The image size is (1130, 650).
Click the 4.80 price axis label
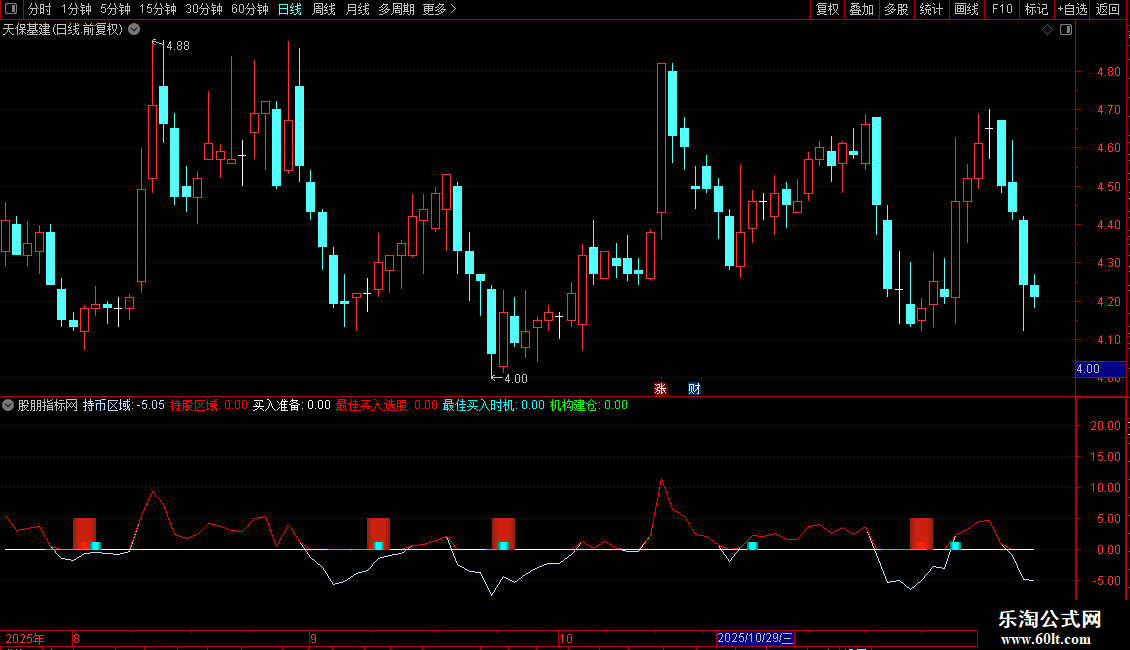(1108, 71)
